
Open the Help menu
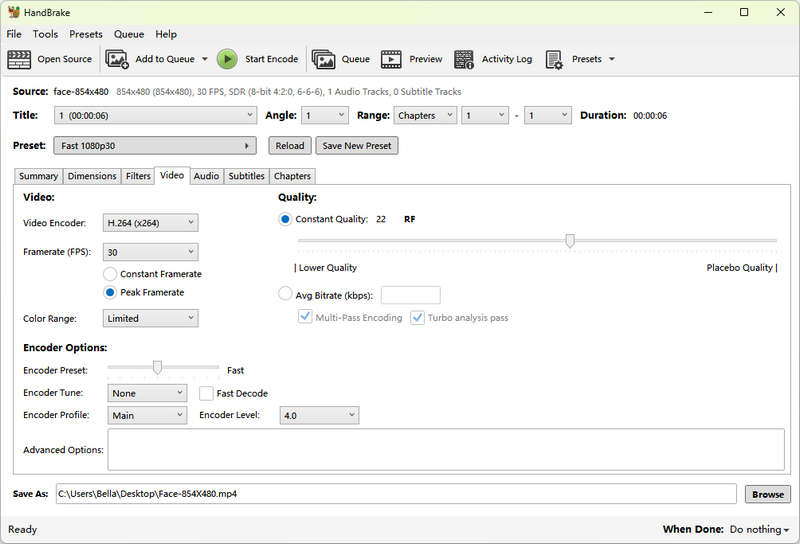166,34
